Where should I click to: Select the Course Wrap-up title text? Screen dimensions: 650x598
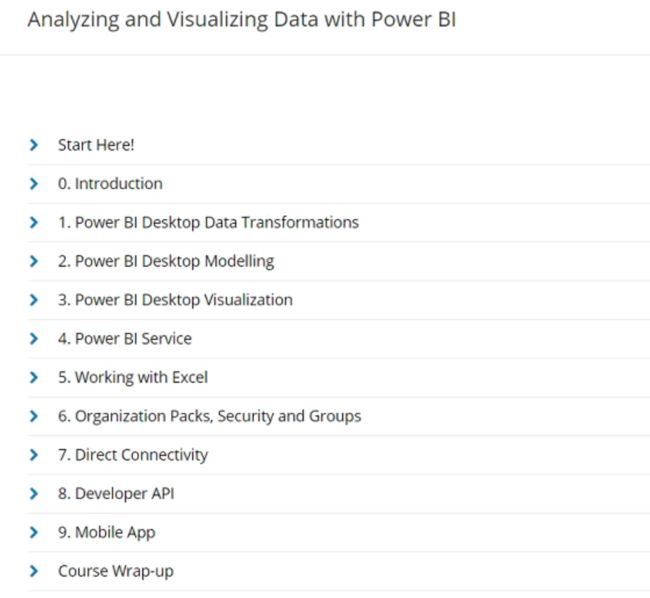coord(116,571)
